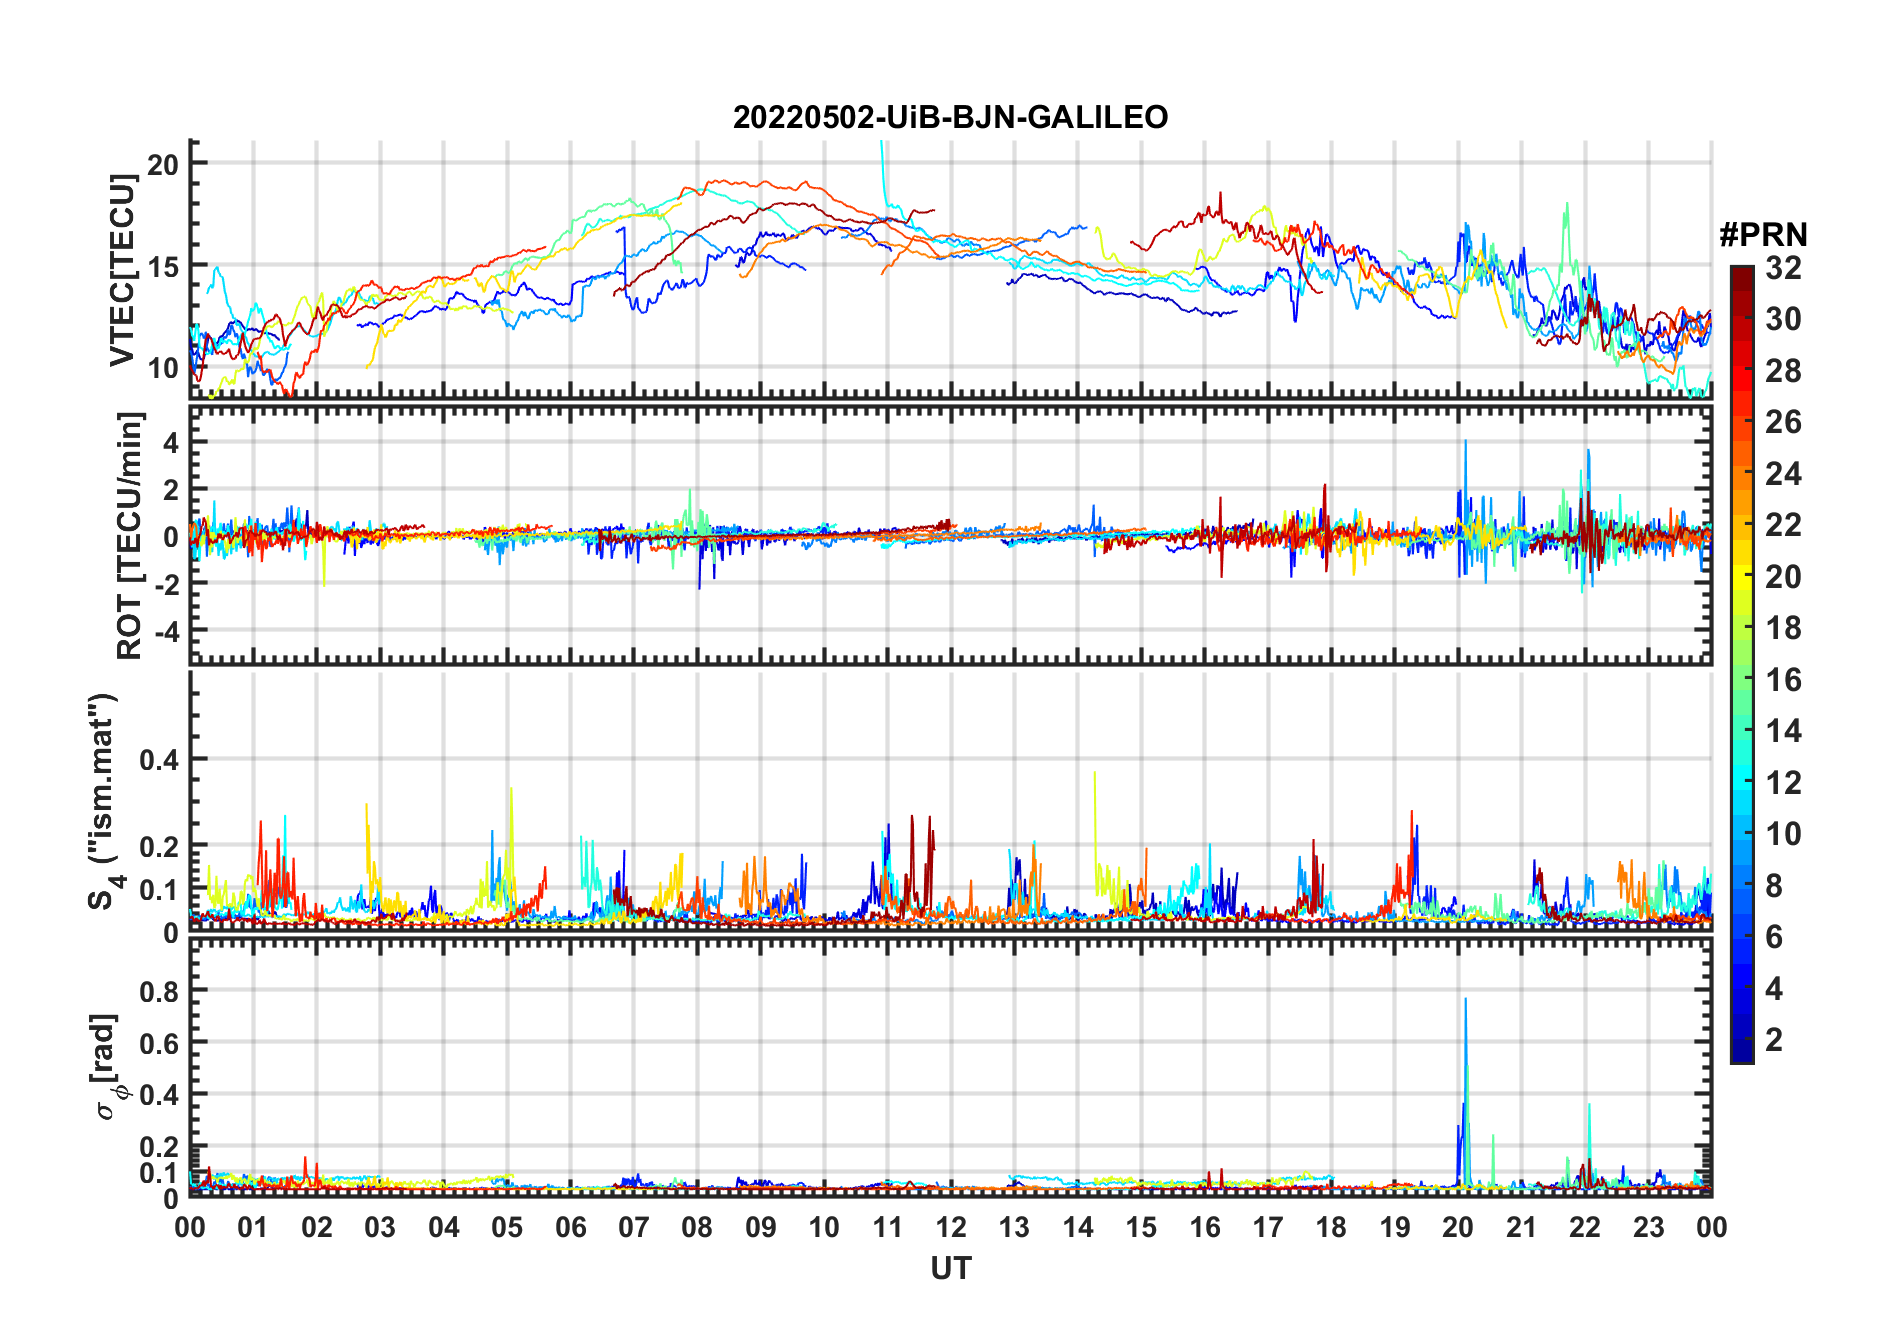Click the x-axis tick label 20
Image resolution: width=1902 pixels, height=1330 pixels.
(1458, 1227)
